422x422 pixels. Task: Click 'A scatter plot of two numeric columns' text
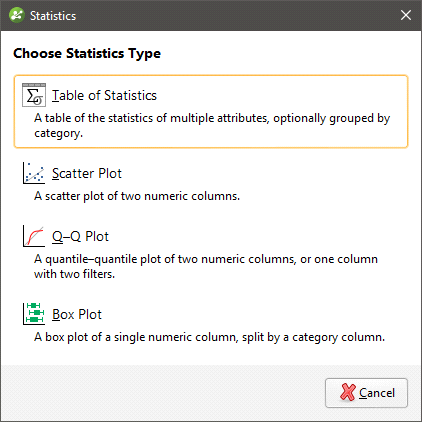coord(137,196)
